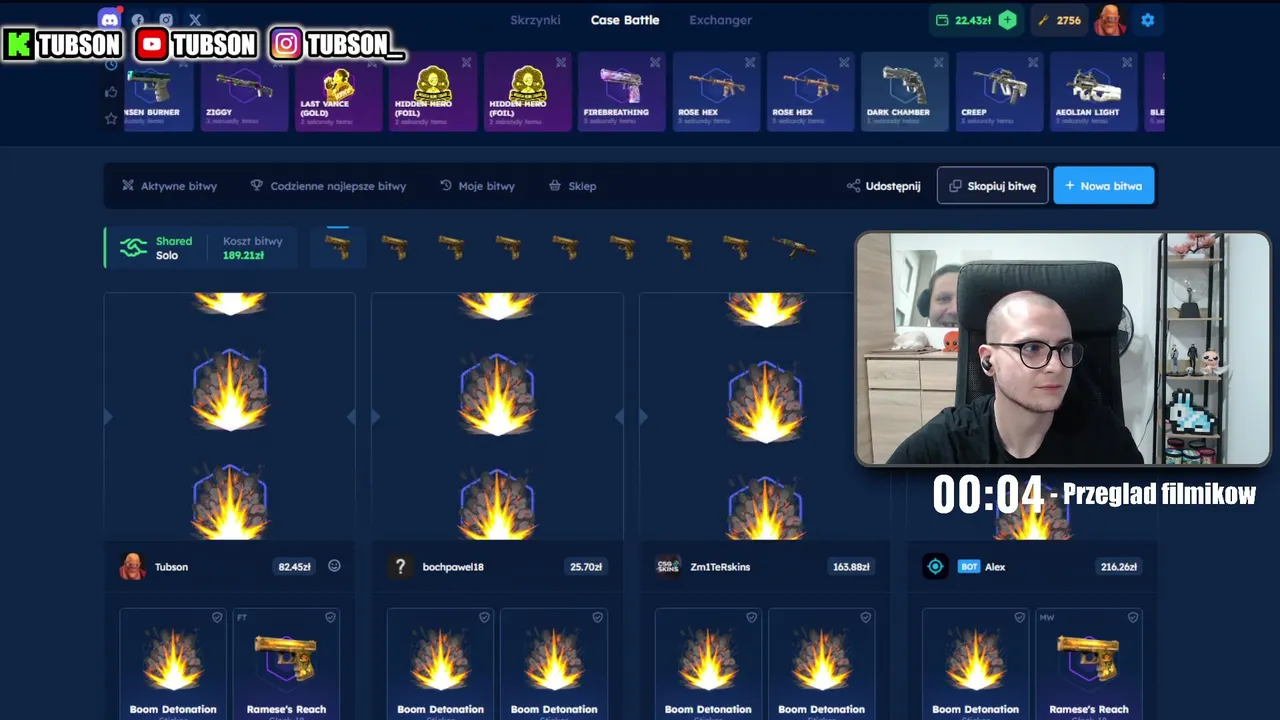1280x720 pixels.
Task: Switch to the Exchanger tab
Action: [720, 20]
